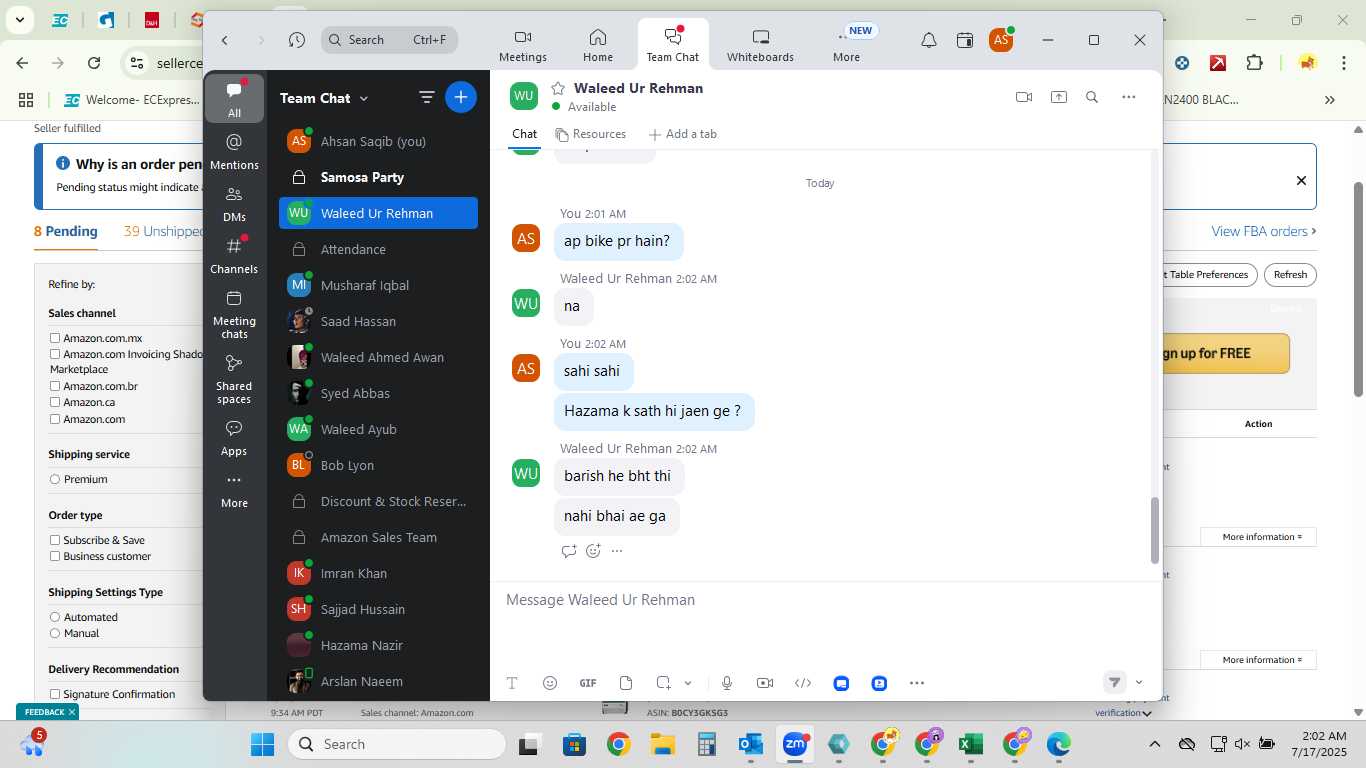Go back using the Zoom back arrow

pyautogui.click(x=225, y=40)
